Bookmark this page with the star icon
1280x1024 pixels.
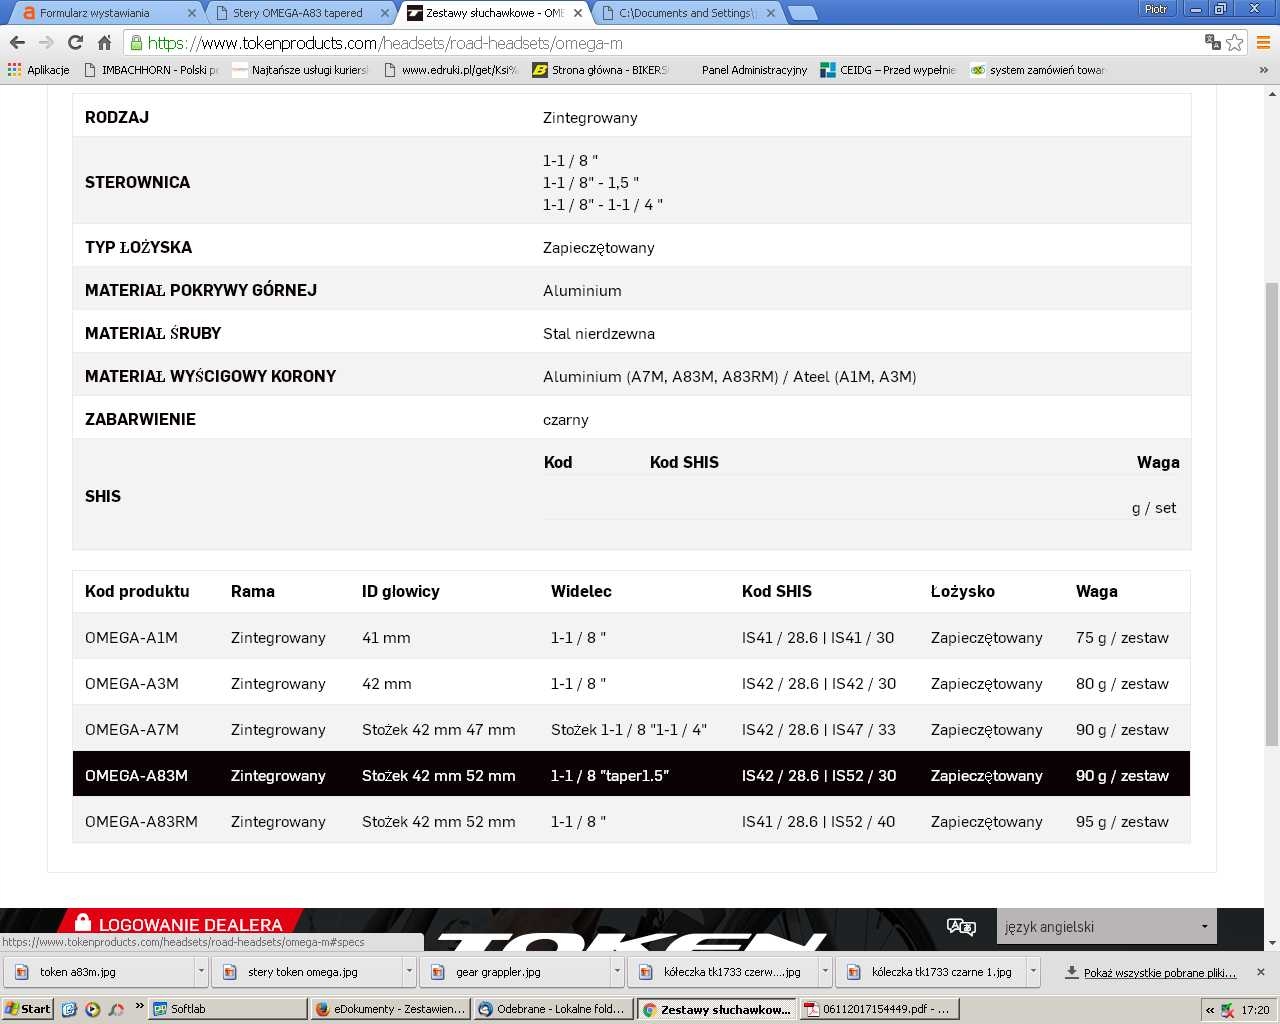(1235, 42)
